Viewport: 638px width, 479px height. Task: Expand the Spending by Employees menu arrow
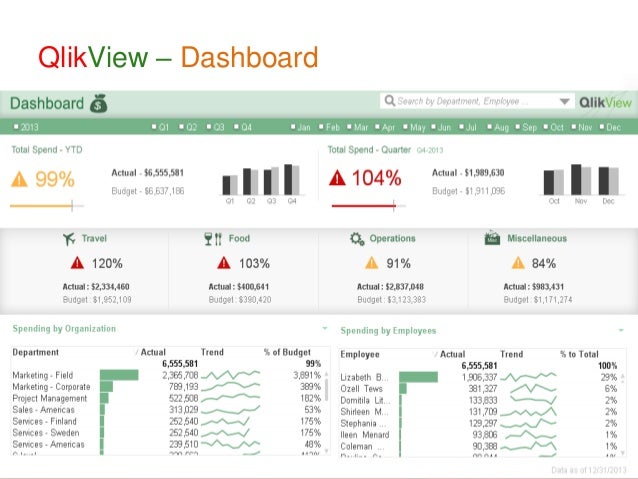pyautogui.click(x=621, y=330)
